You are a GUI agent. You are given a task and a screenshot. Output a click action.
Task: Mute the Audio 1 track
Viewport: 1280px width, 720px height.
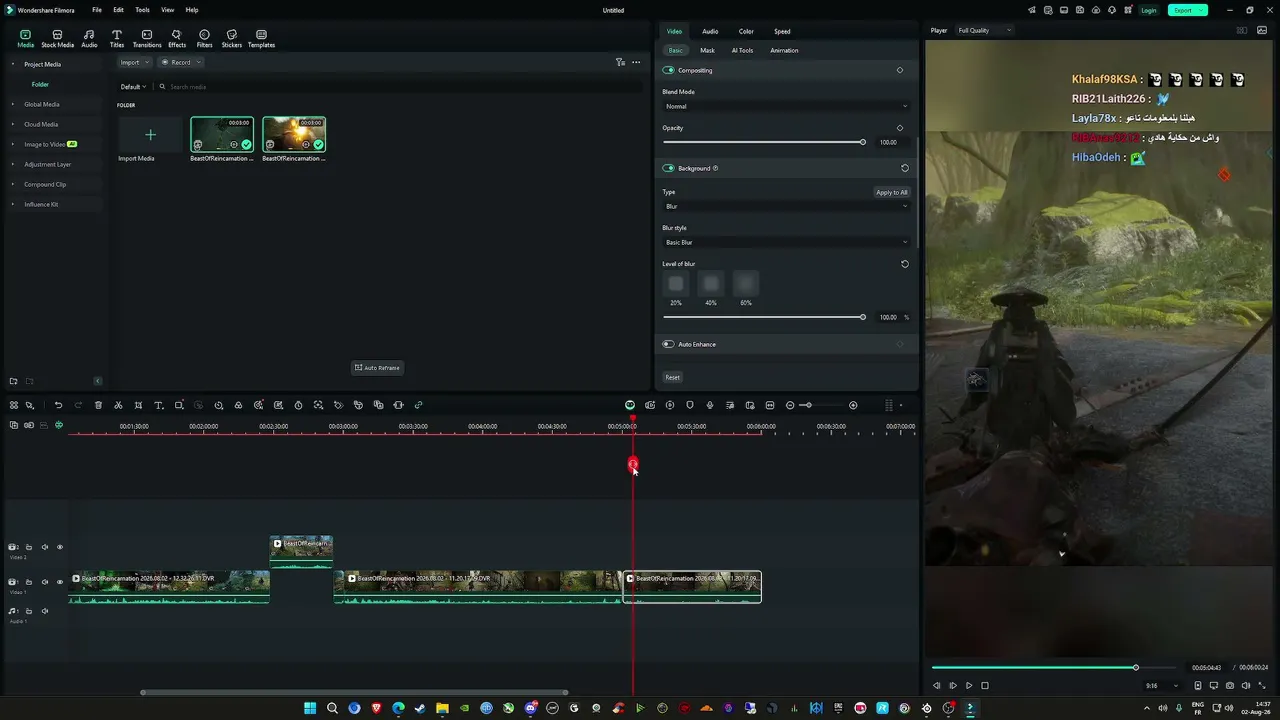[x=45, y=611]
